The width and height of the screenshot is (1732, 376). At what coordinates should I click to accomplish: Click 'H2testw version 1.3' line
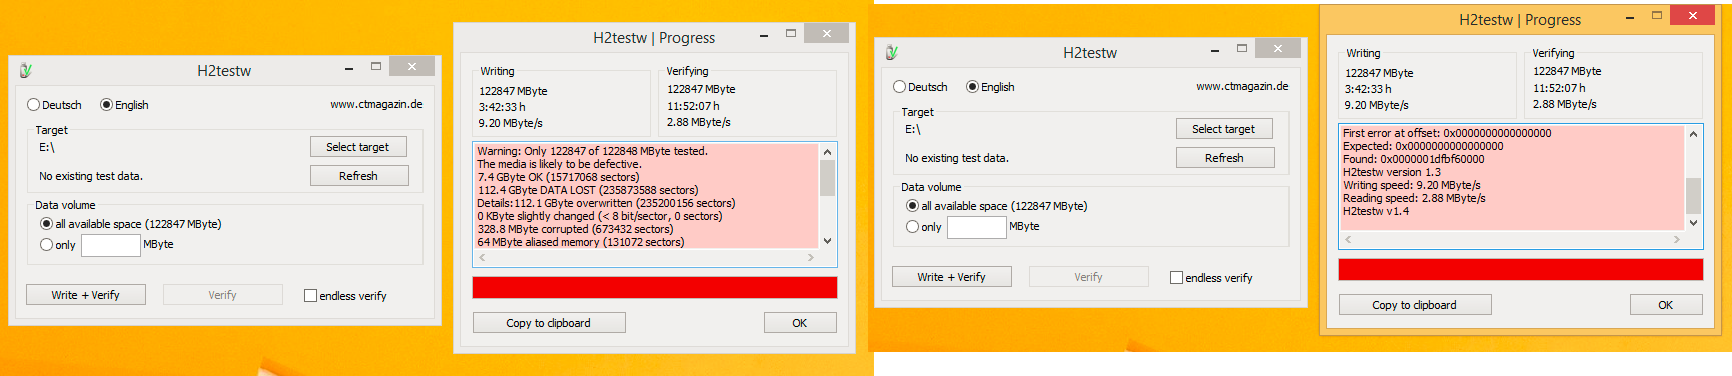1392,172
